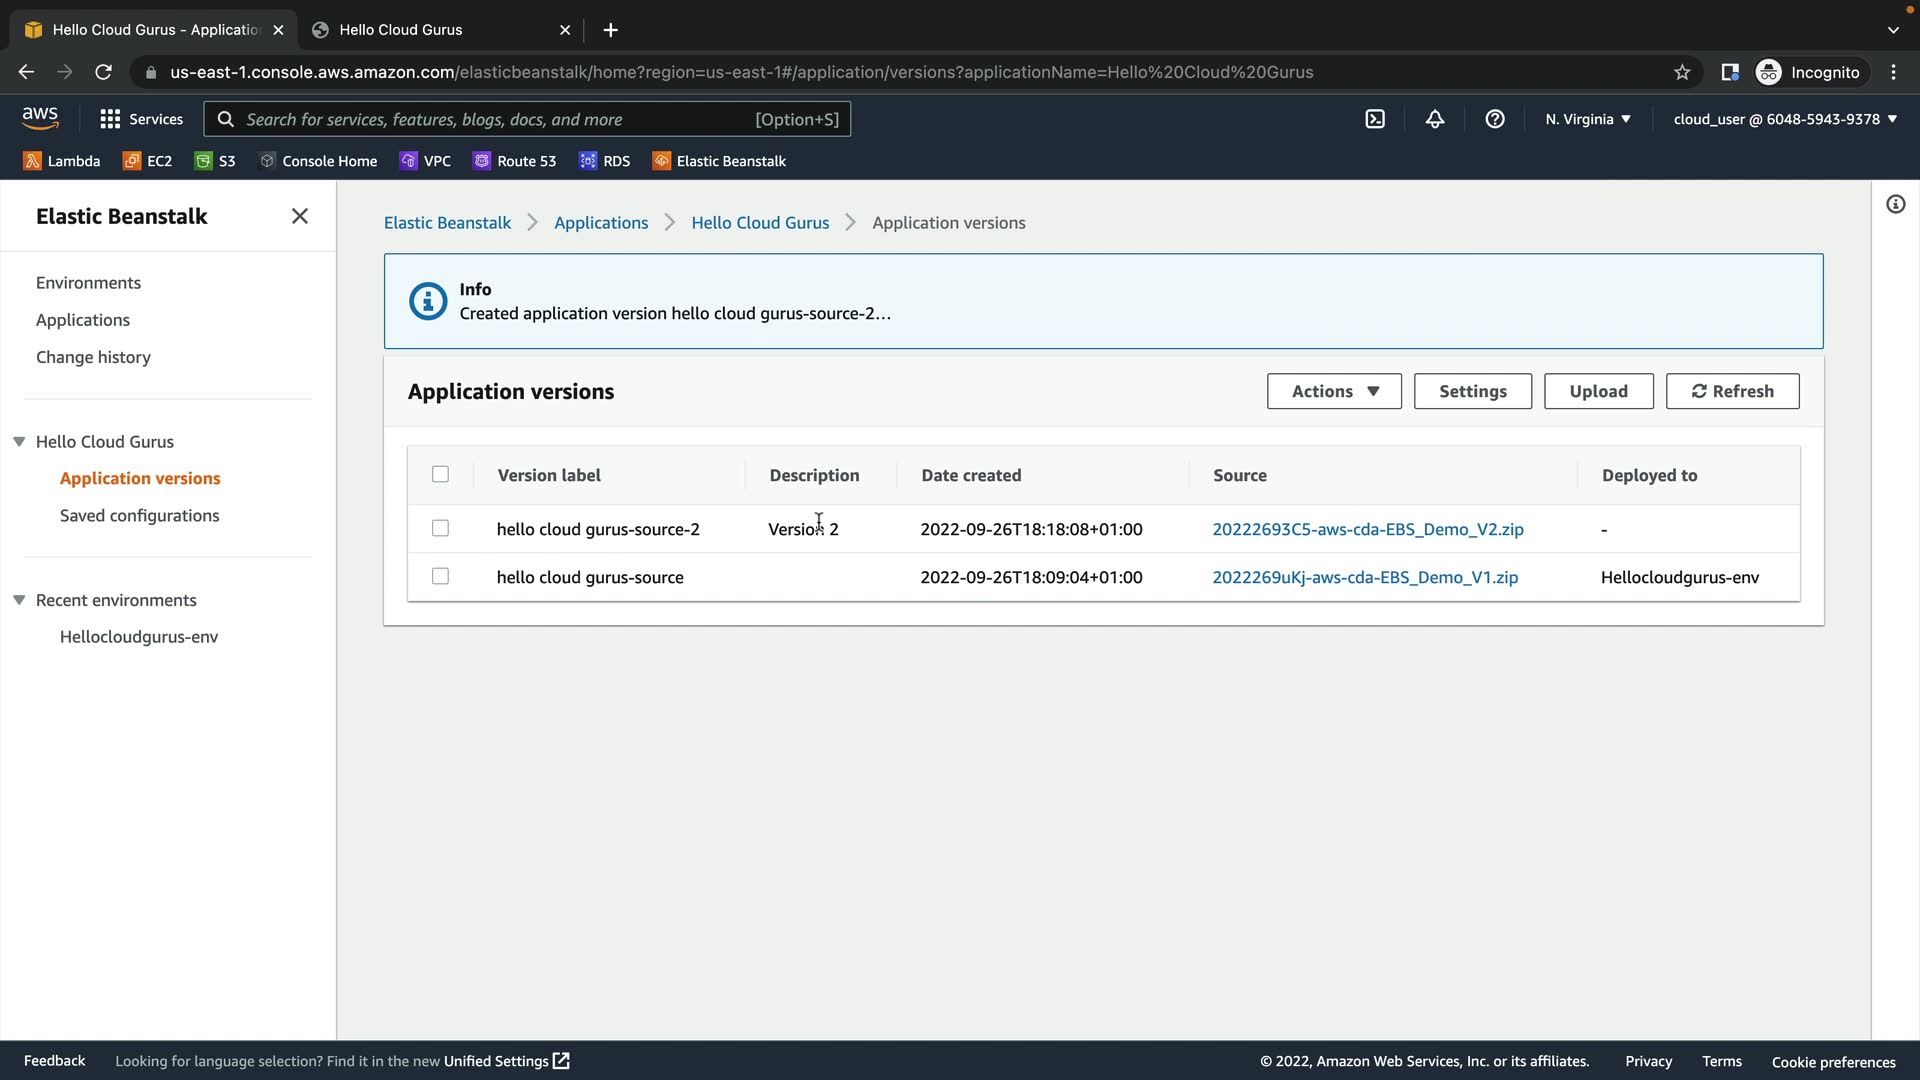Open the EBS_Demo_V2.zip source link
Viewport: 1920px width, 1080px height.
(x=1367, y=529)
